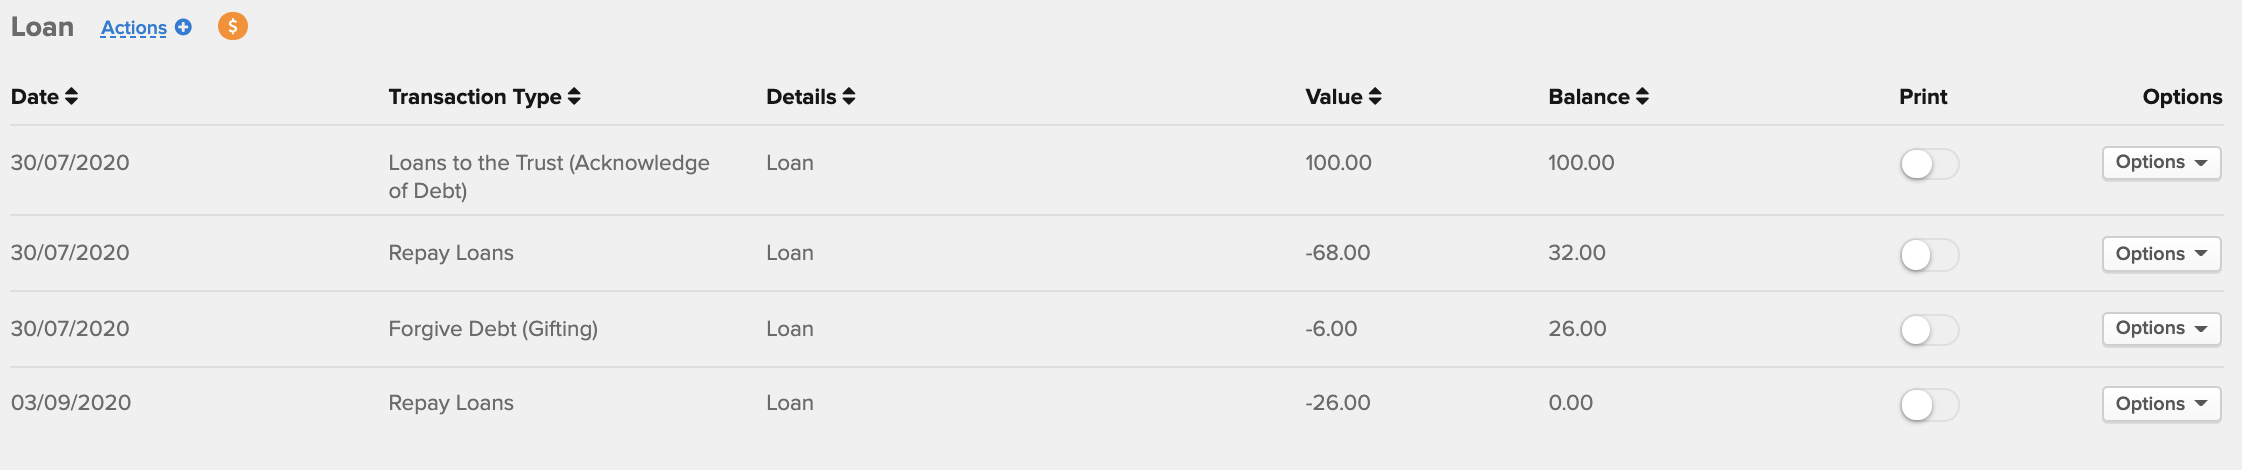Screen dimensions: 2242x470
Task: Sort by Balance arrow icon
Action: click(x=1642, y=96)
